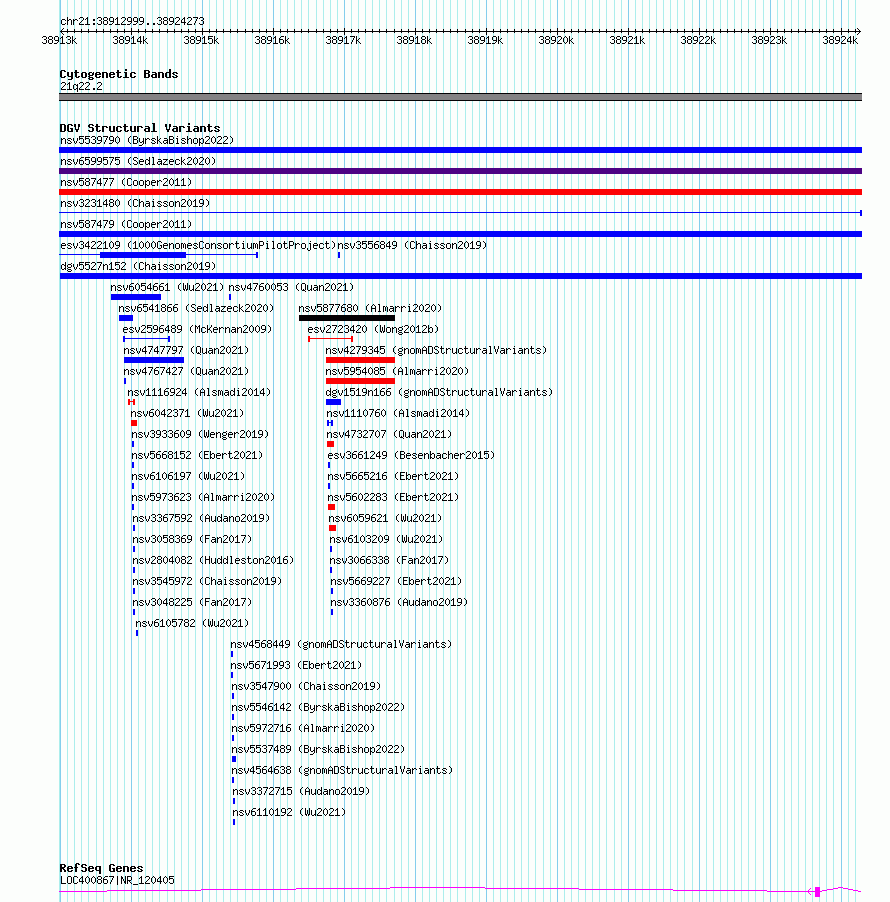Open the nsv1116924 (Alsmadi2014) label
Image resolution: width=890 pixels, height=902 pixels.
point(199,392)
